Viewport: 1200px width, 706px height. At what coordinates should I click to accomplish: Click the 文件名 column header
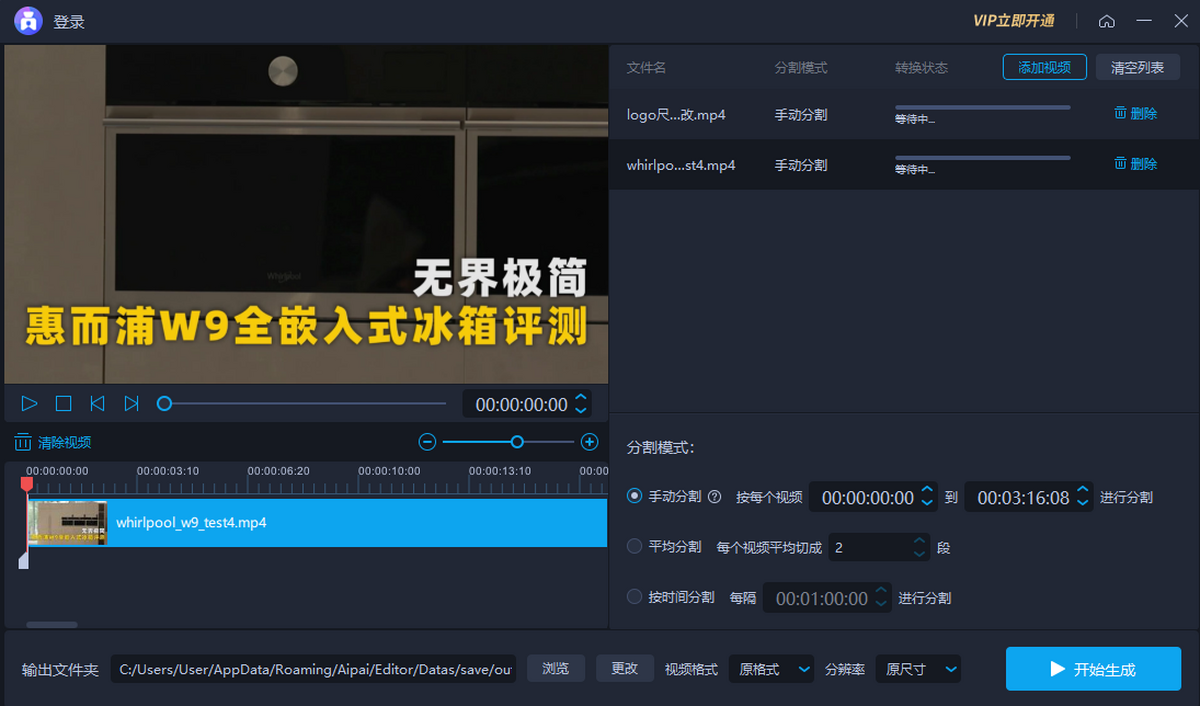(646, 68)
